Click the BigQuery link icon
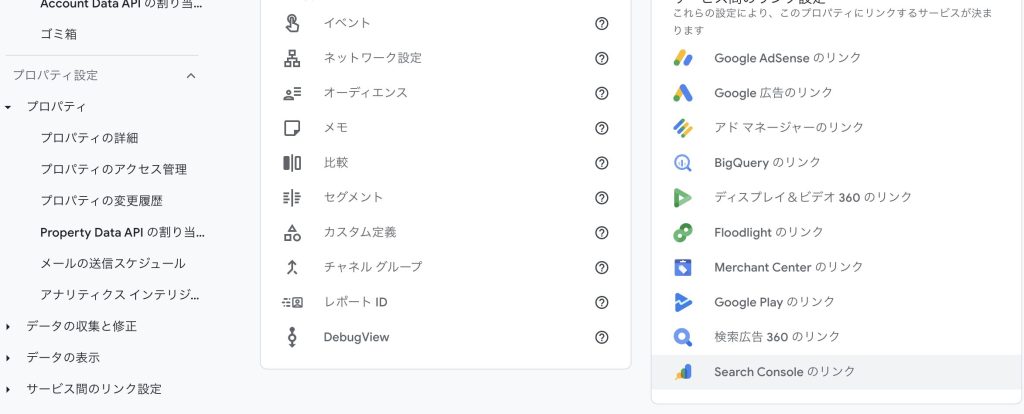This screenshot has height=414, width=1024. pos(683,163)
